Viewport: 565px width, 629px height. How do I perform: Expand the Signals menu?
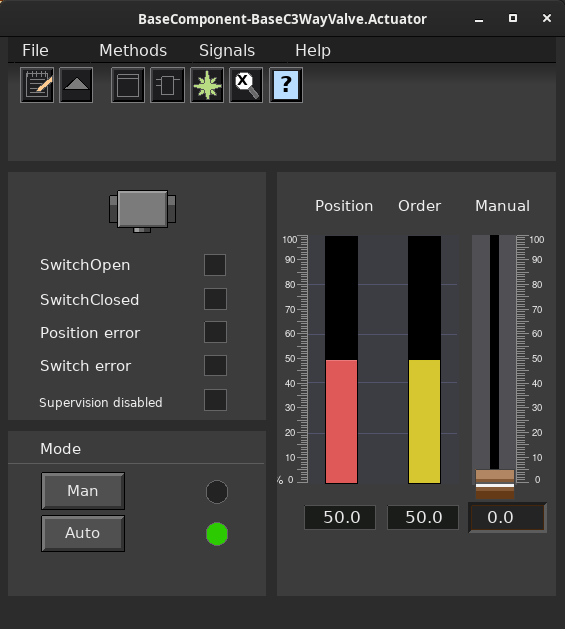point(227,51)
